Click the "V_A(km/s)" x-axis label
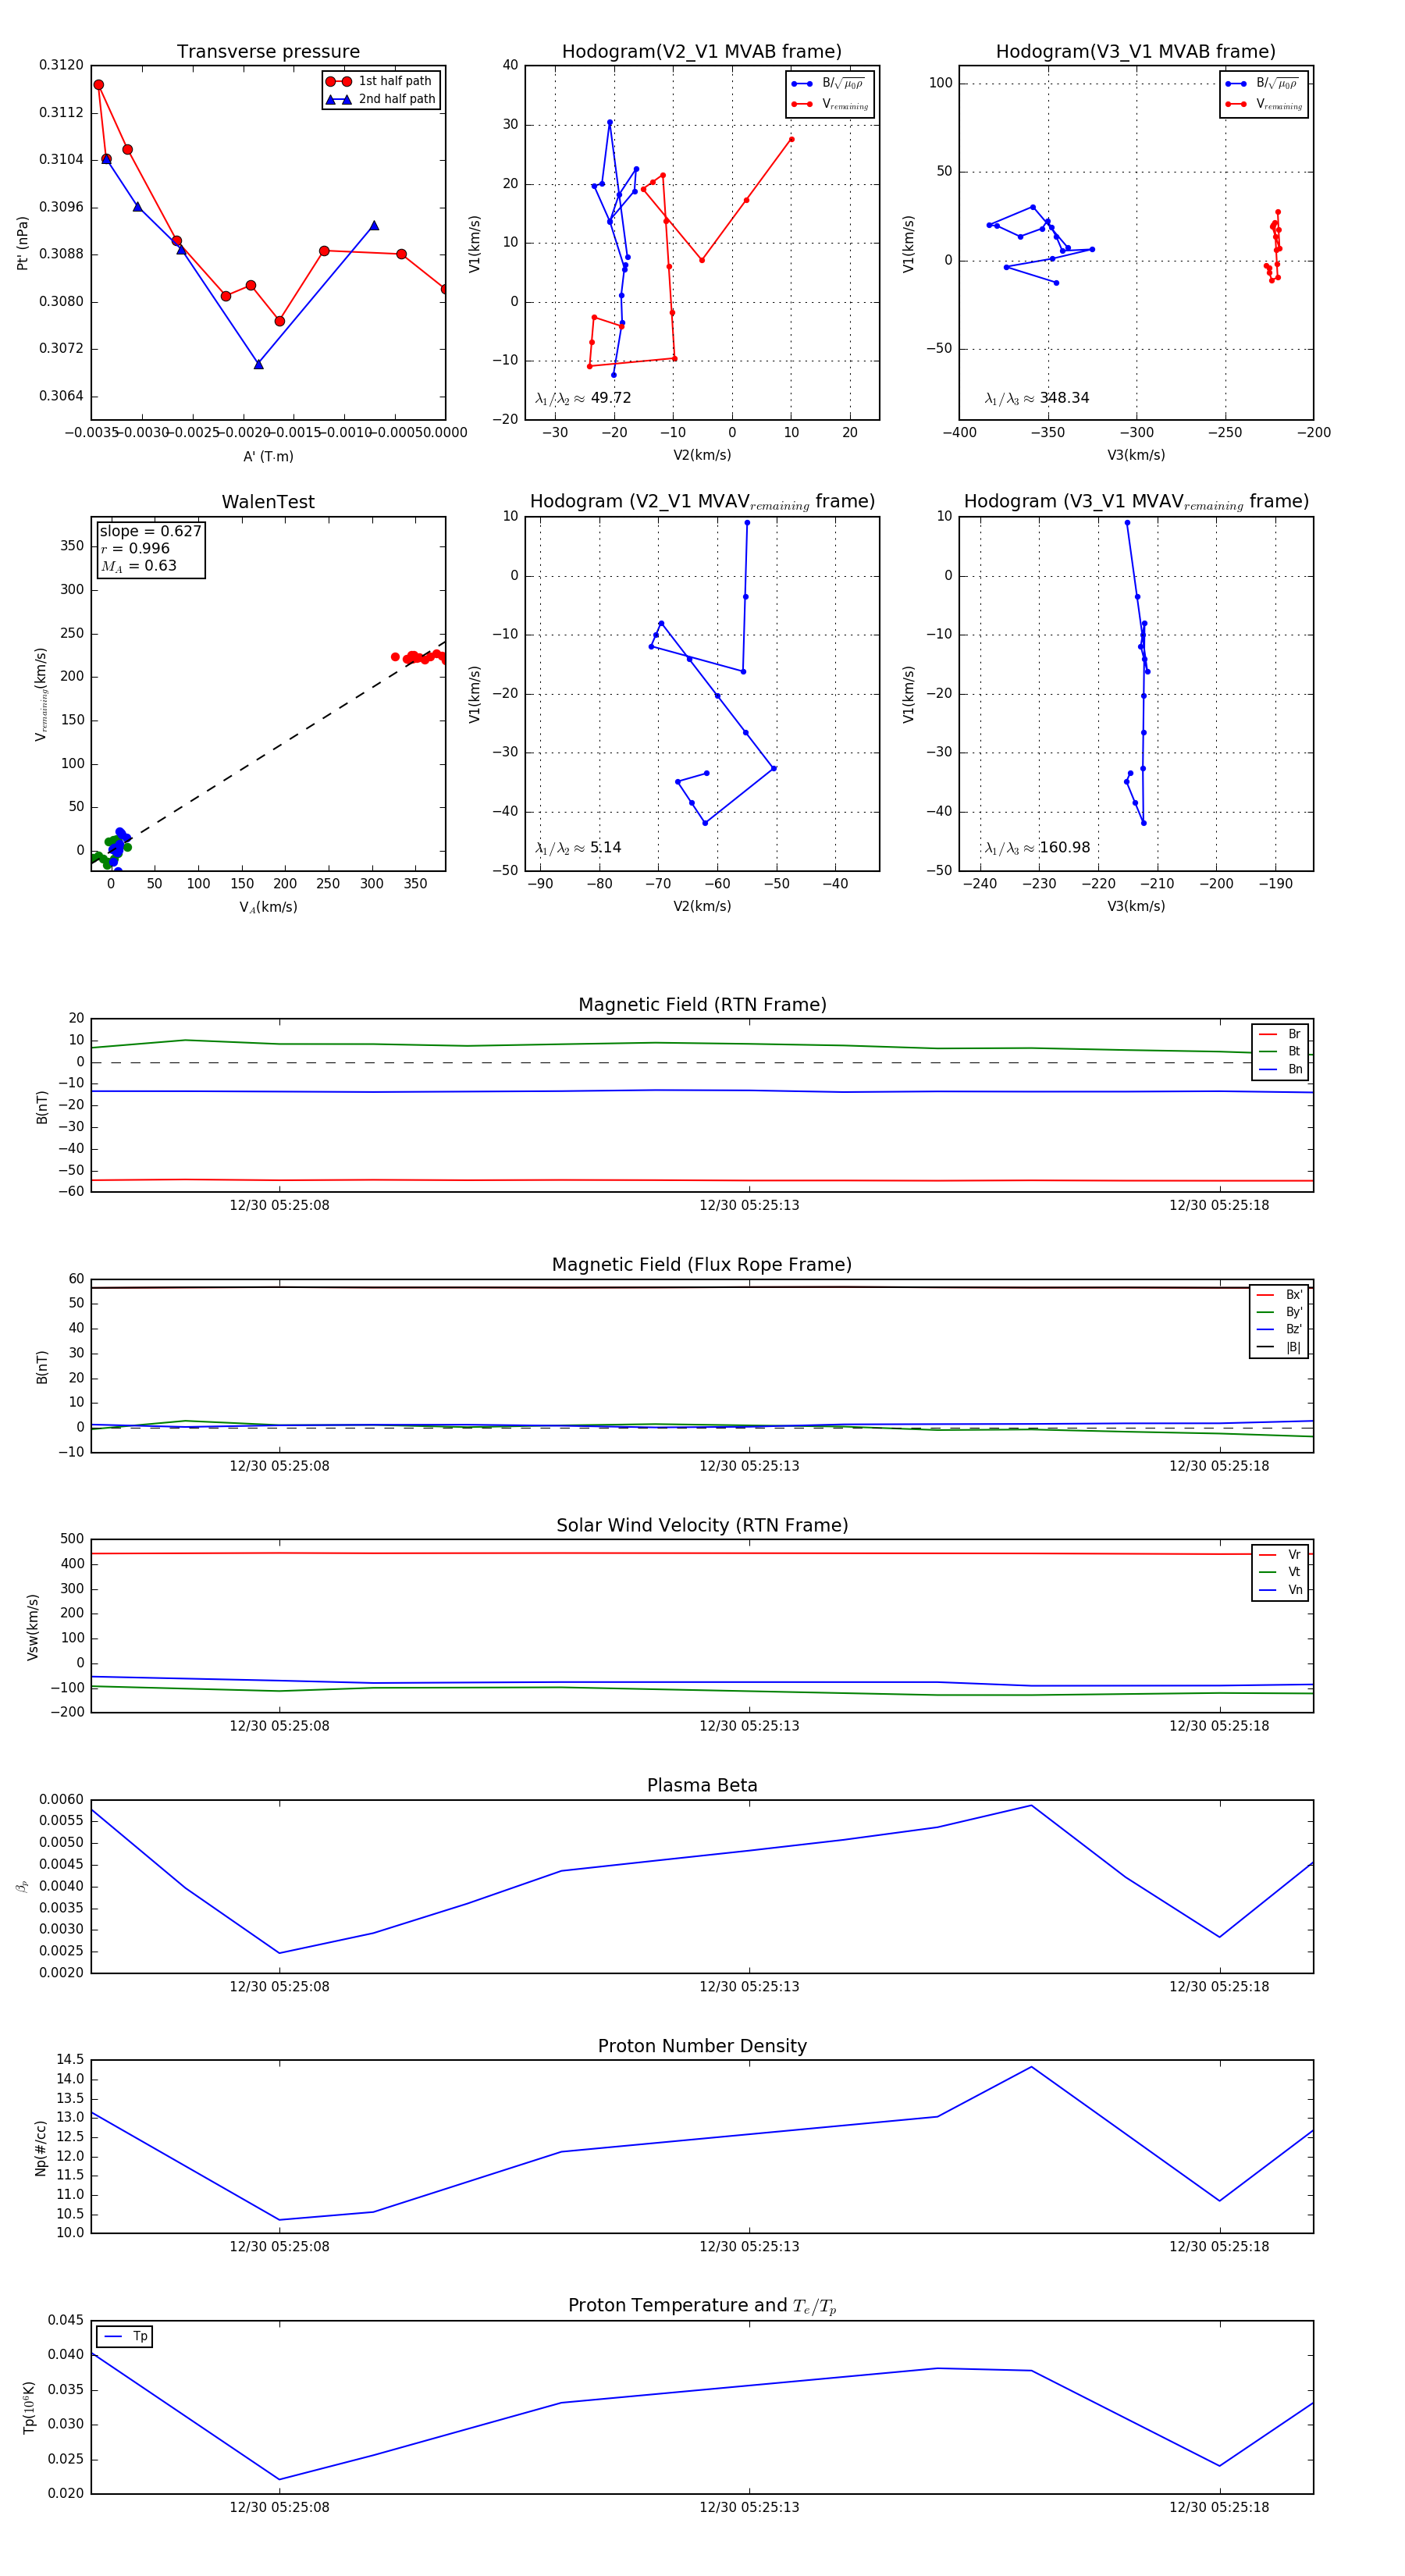 [x=268, y=907]
